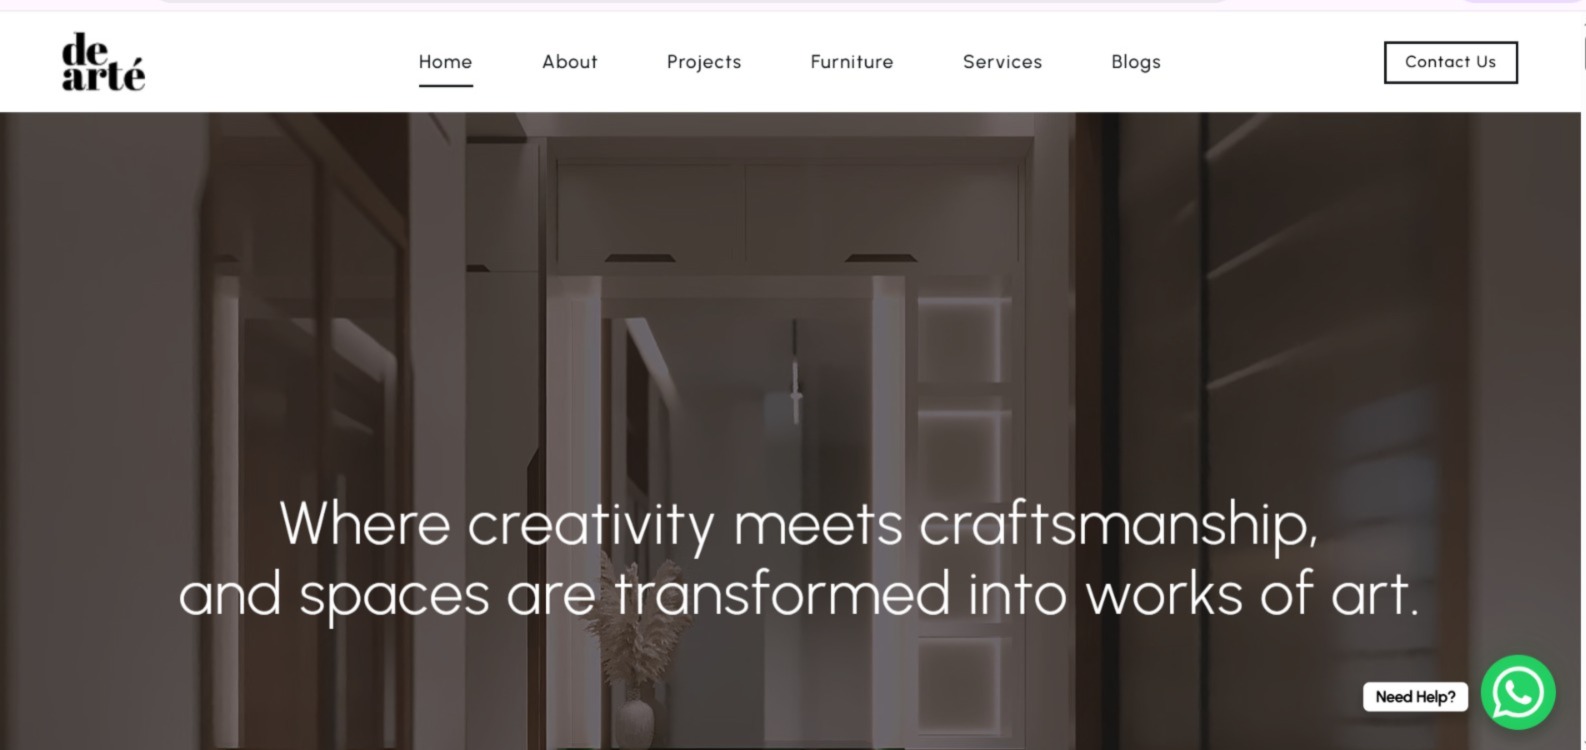The width and height of the screenshot is (1586, 750).
Task: Click the 'works of art' tagline line
Action: tap(798, 593)
